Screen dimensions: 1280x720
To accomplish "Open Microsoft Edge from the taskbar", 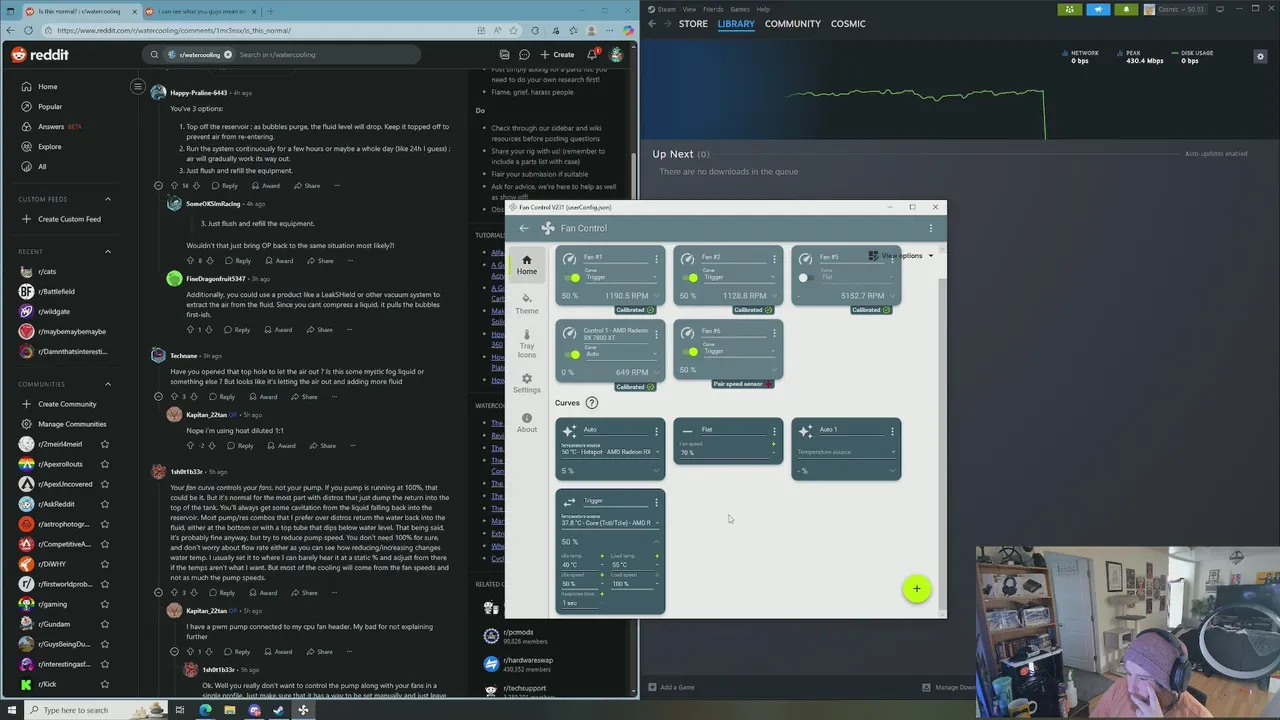I will pos(205,710).
